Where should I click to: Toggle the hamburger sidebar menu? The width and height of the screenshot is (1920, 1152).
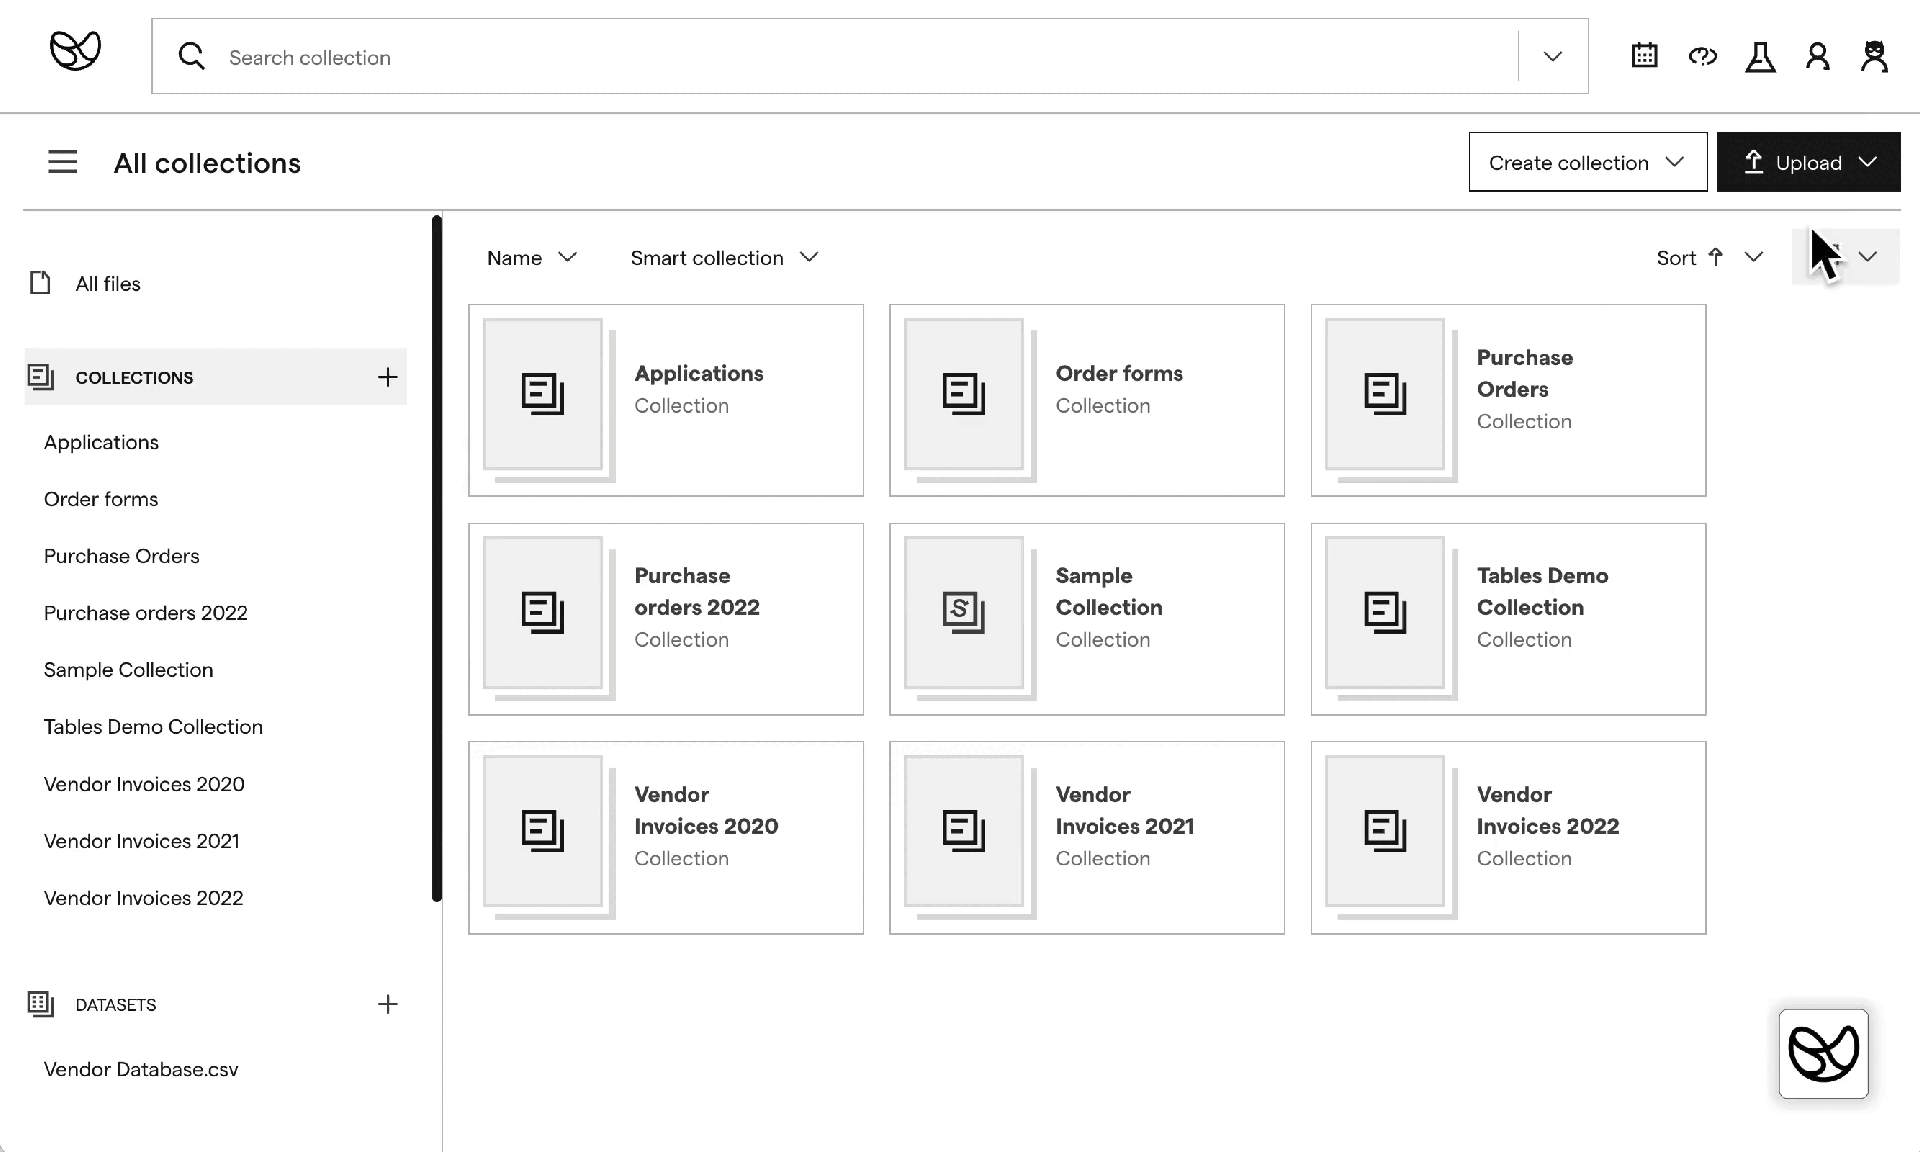[62, 162]
